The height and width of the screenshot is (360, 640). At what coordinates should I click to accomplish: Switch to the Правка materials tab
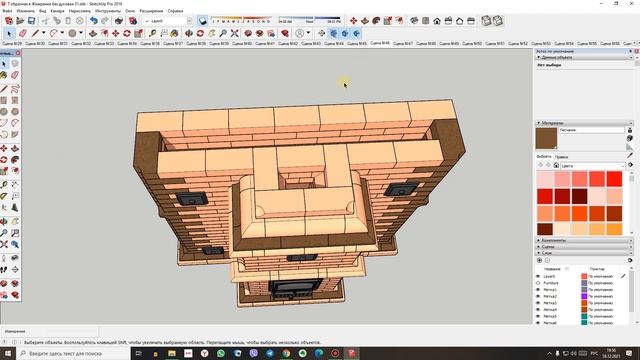562,157
